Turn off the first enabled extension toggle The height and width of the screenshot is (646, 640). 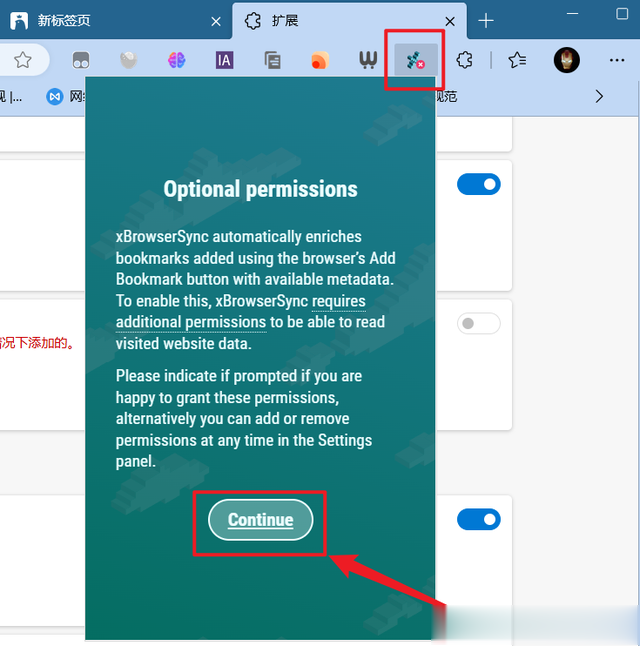tap(479, 184)
